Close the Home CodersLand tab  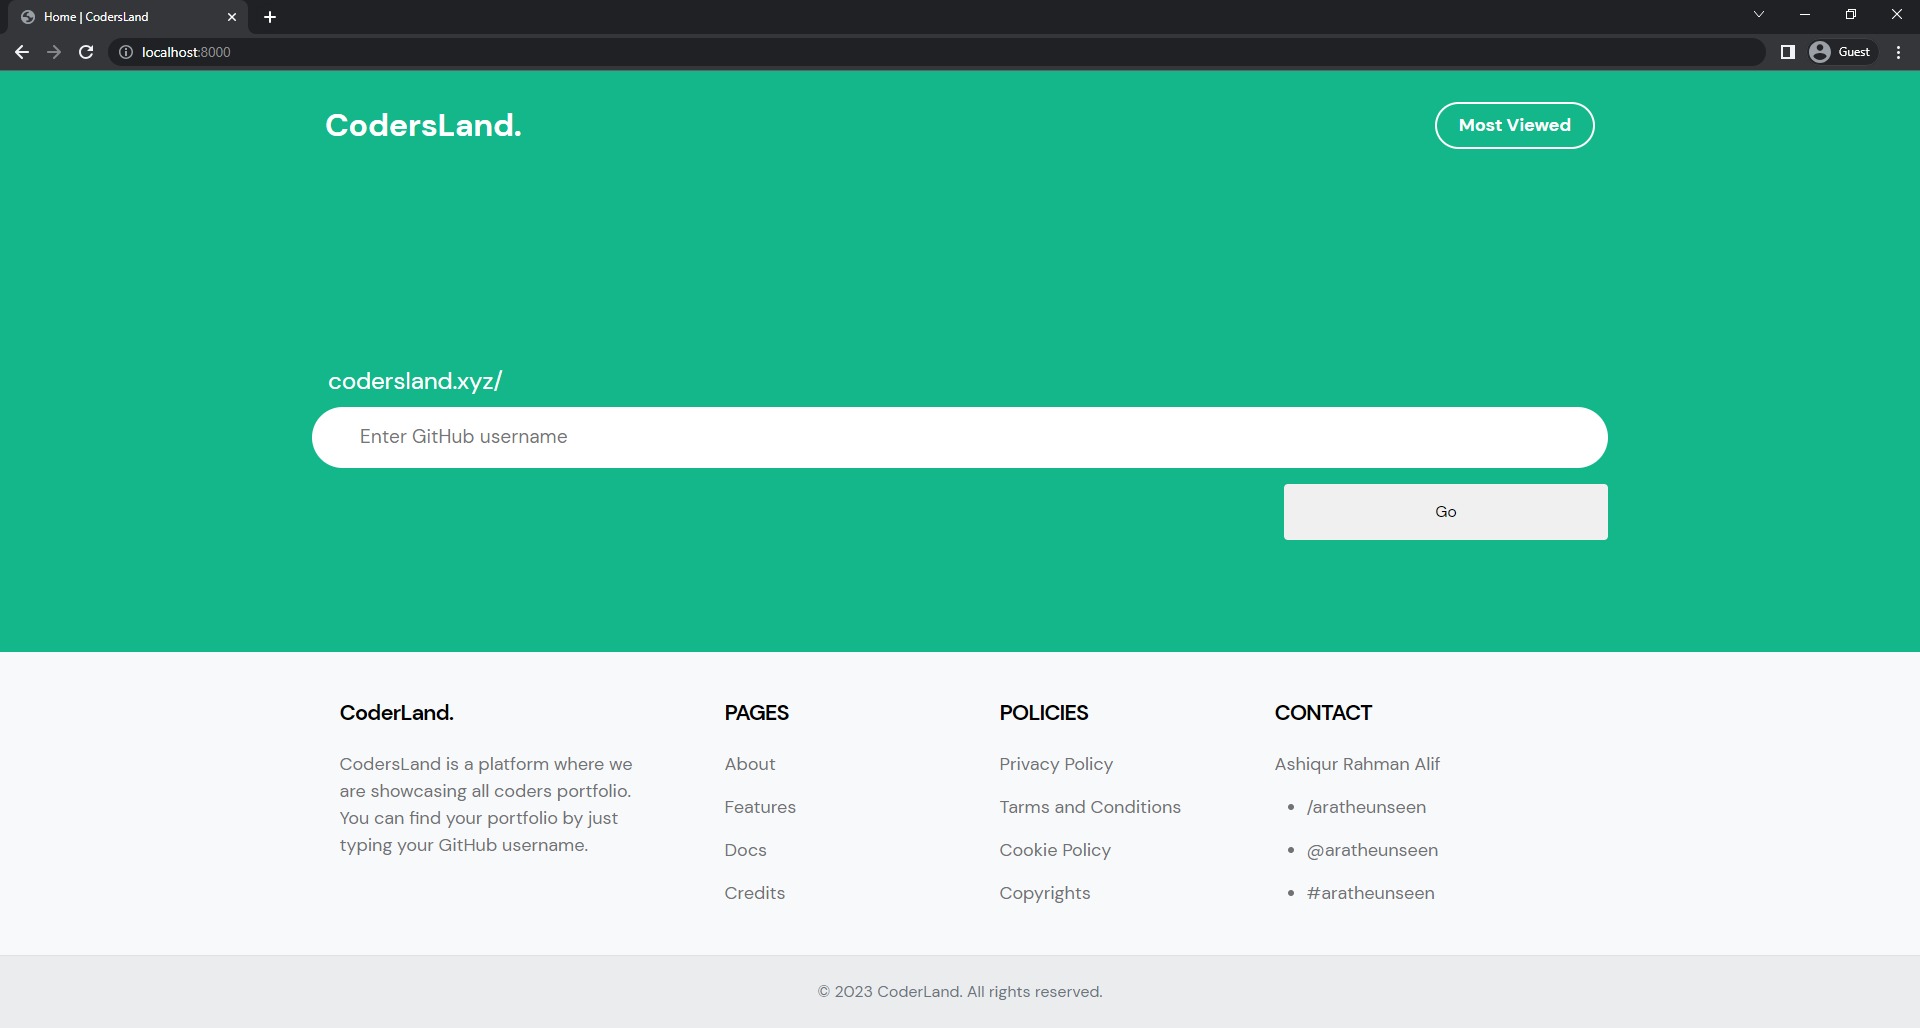(x=232, y=17)
